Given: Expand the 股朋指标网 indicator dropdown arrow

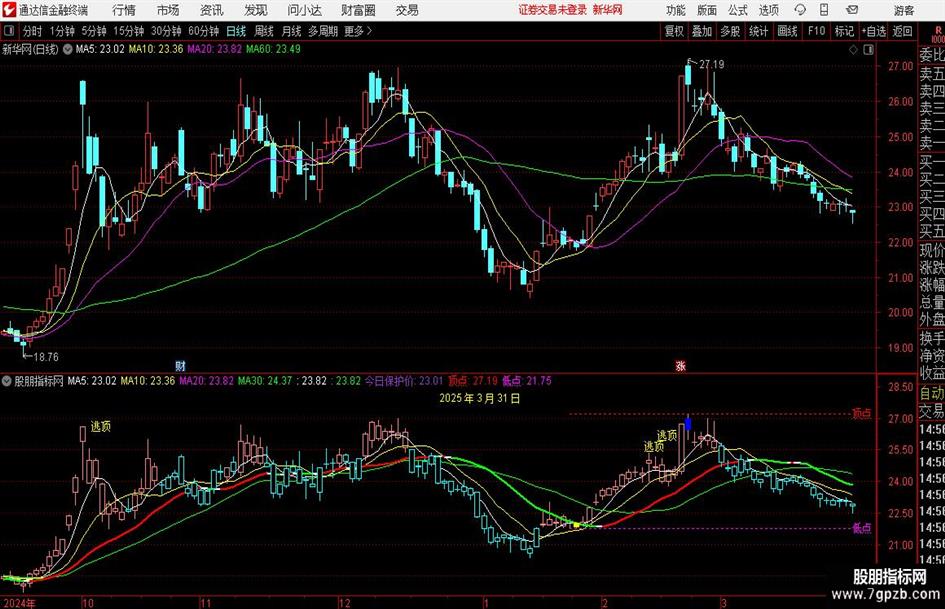Looking at the screenshot, I should 7,381.
